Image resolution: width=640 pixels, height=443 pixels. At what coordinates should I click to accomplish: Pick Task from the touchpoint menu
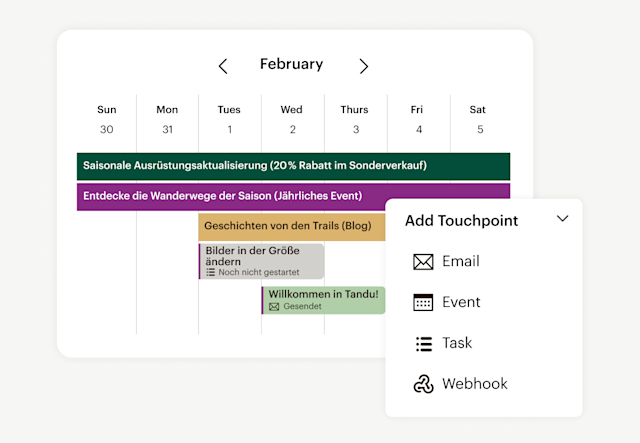point(458,344)
